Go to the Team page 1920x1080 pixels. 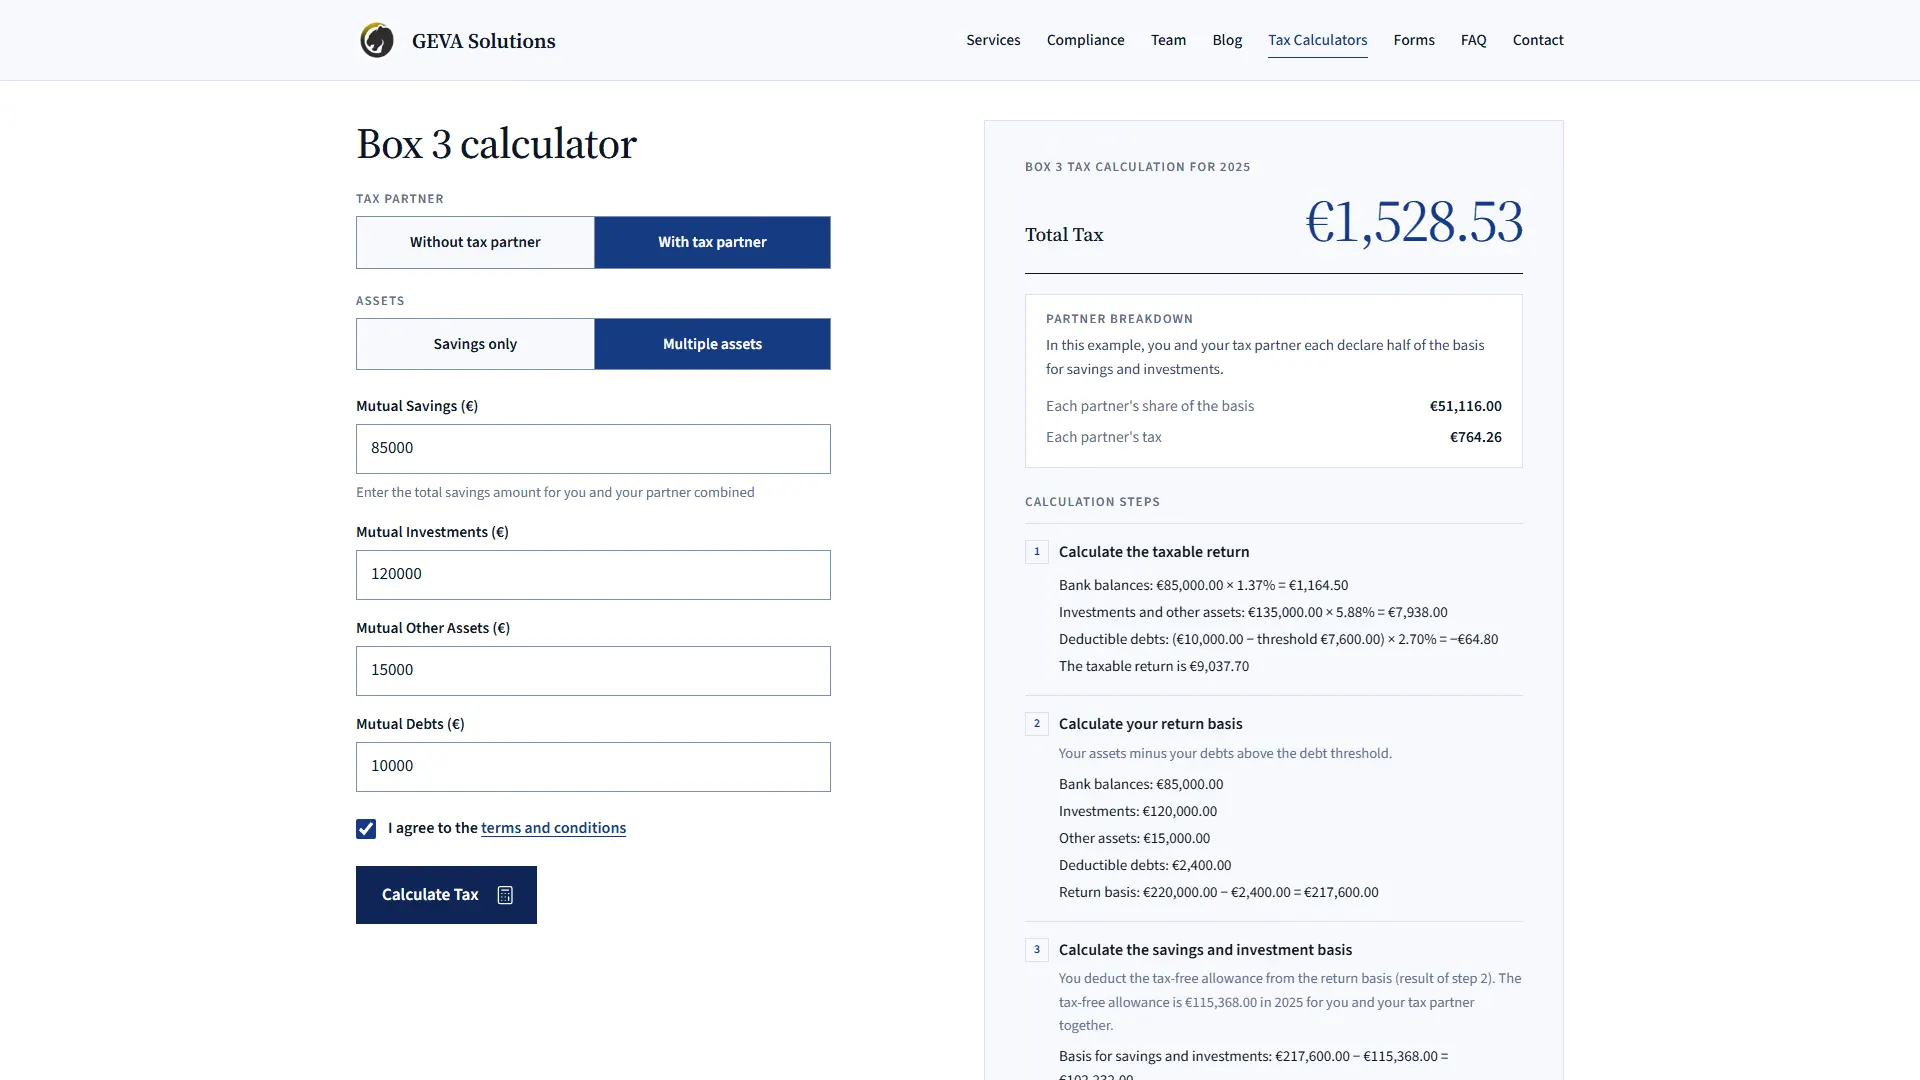[x=1168, y=40]
